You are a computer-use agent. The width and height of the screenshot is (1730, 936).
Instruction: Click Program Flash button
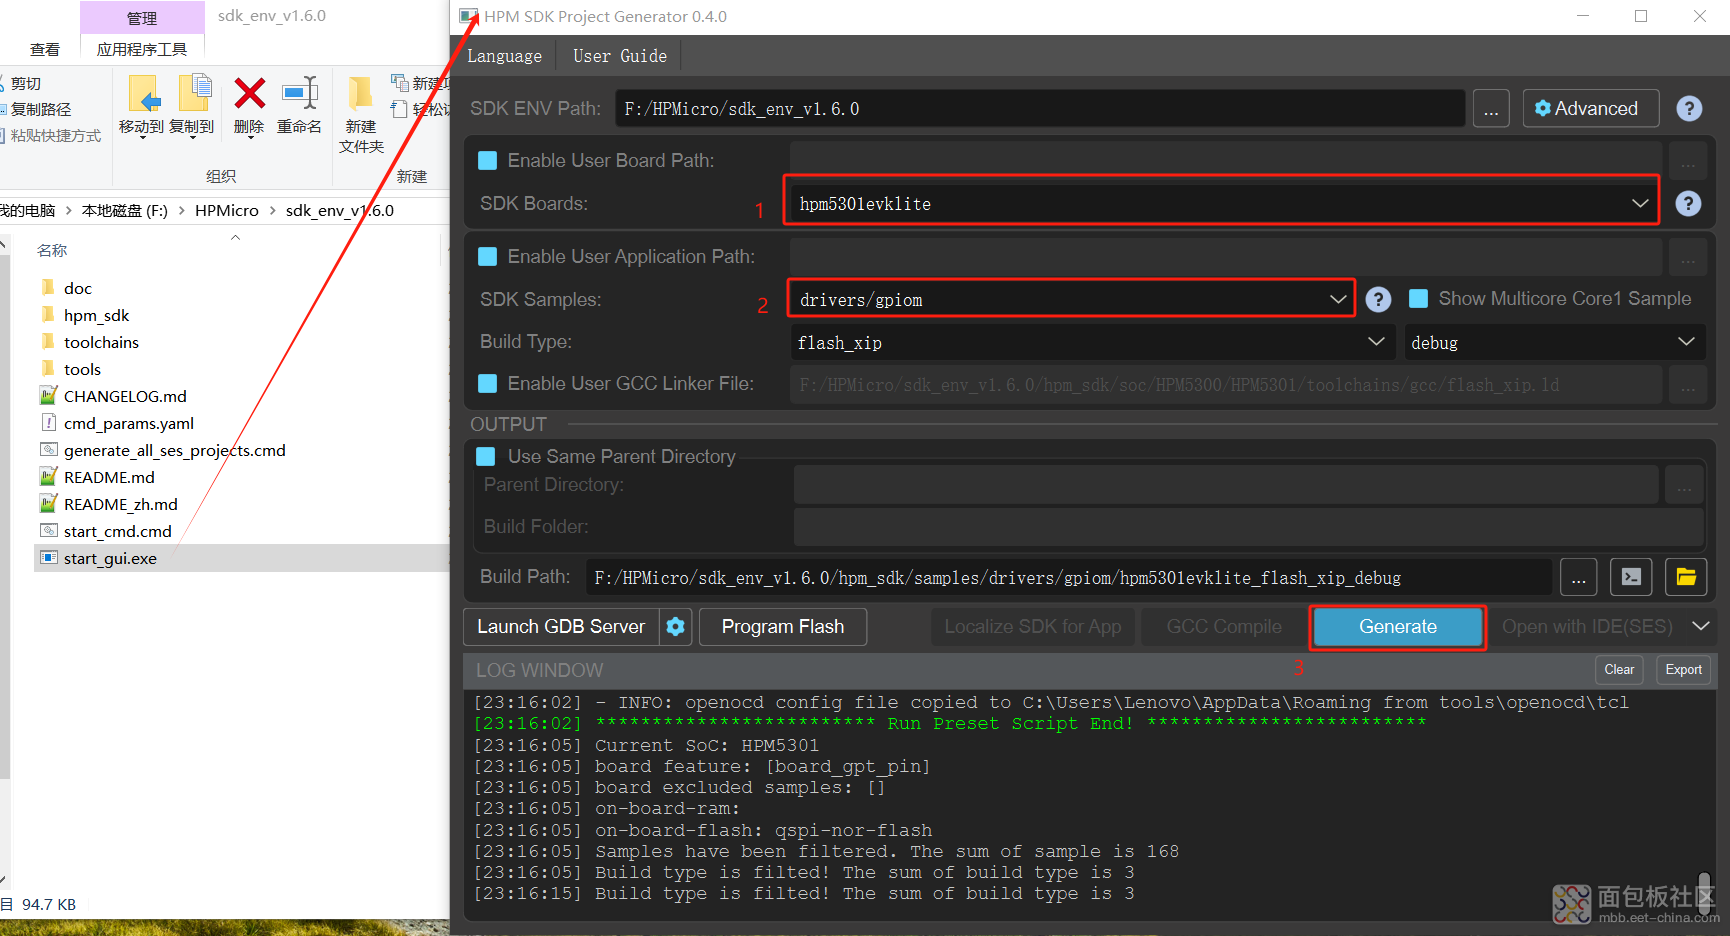point(783,626)
